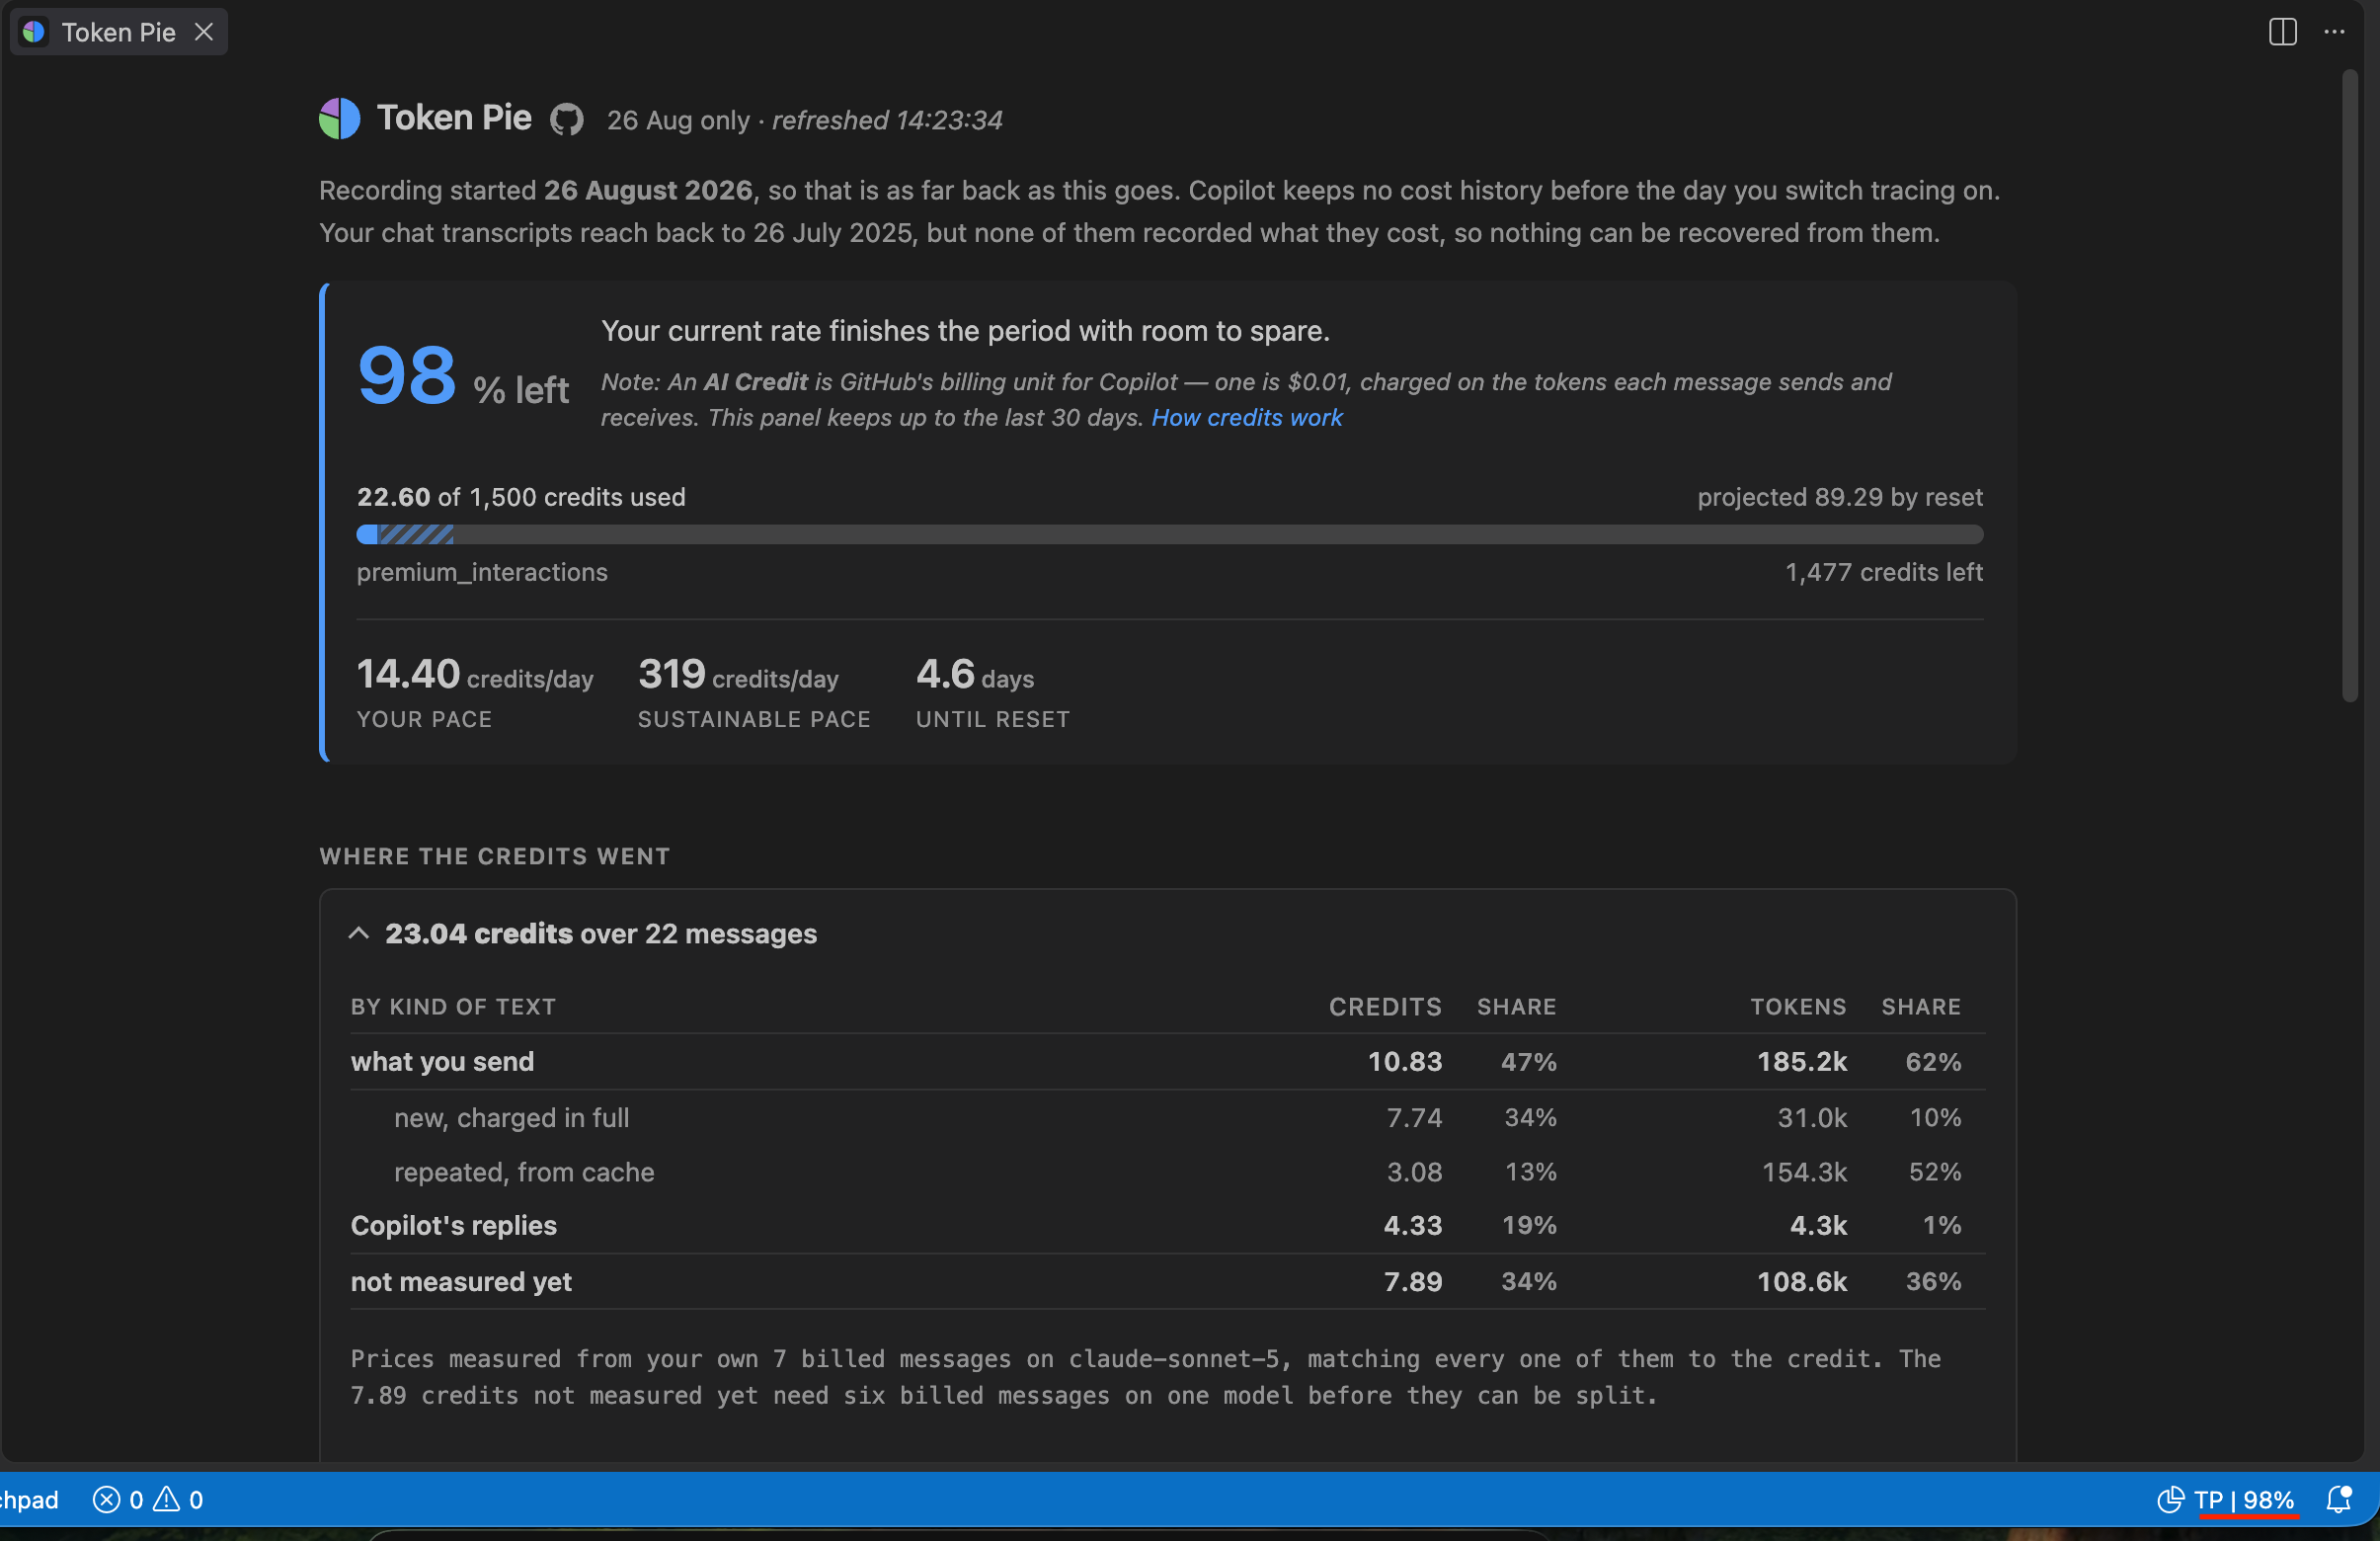
Task: Collapse the 23.04 credits over 22 messages section
Action: [359, 933]
